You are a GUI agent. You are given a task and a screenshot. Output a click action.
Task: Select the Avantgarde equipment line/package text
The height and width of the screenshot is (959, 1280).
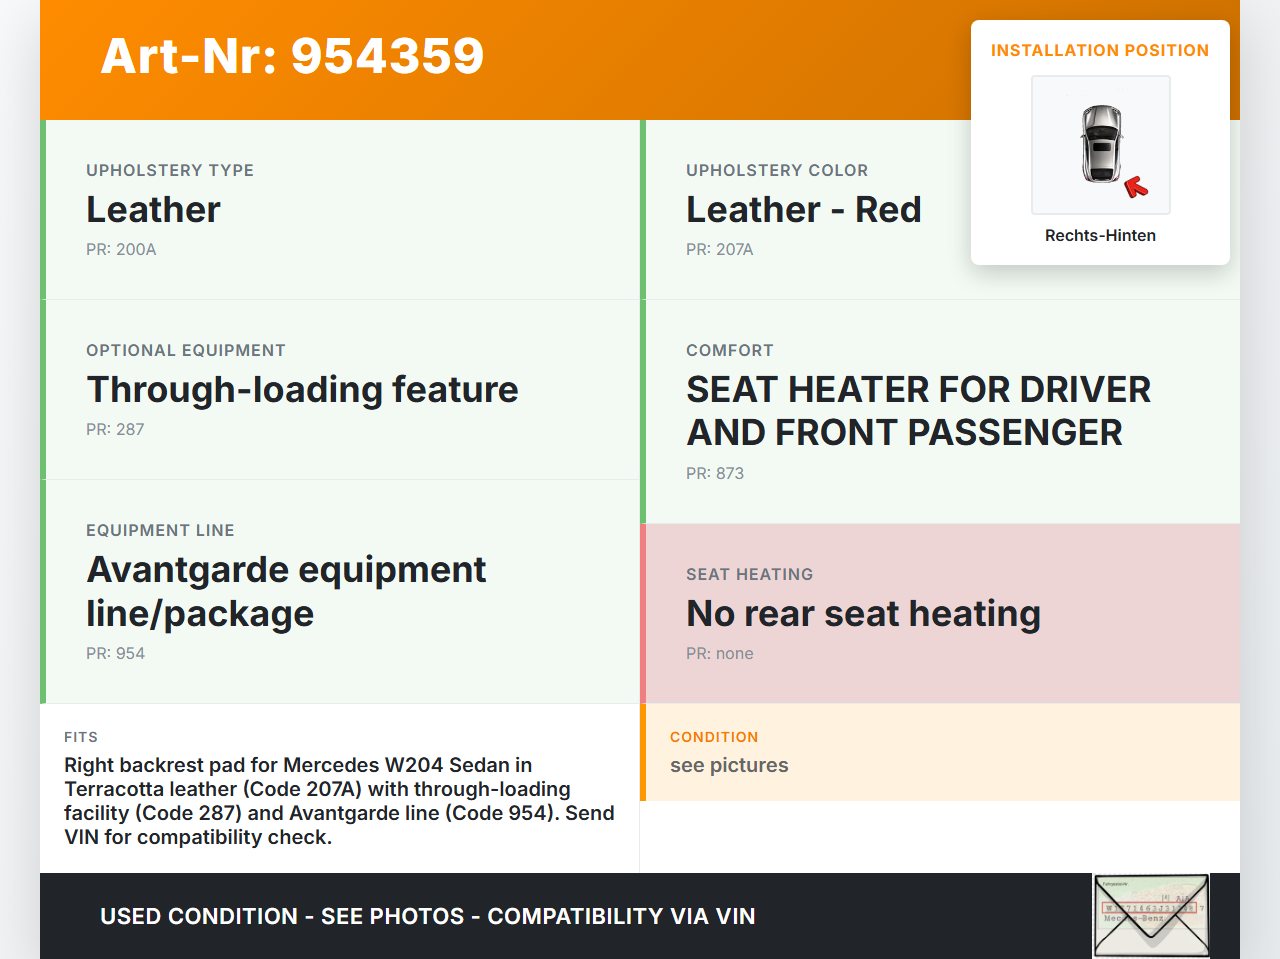[286, 591]
